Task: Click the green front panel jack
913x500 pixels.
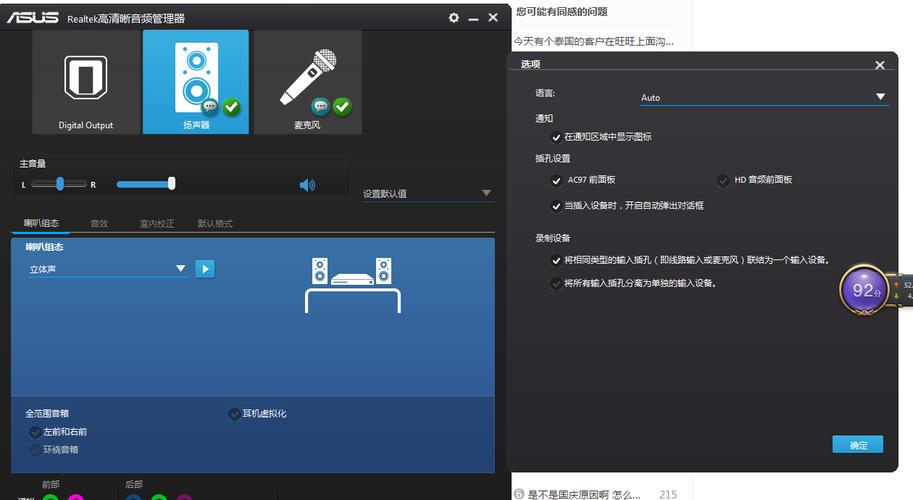Action: (51, 497)
